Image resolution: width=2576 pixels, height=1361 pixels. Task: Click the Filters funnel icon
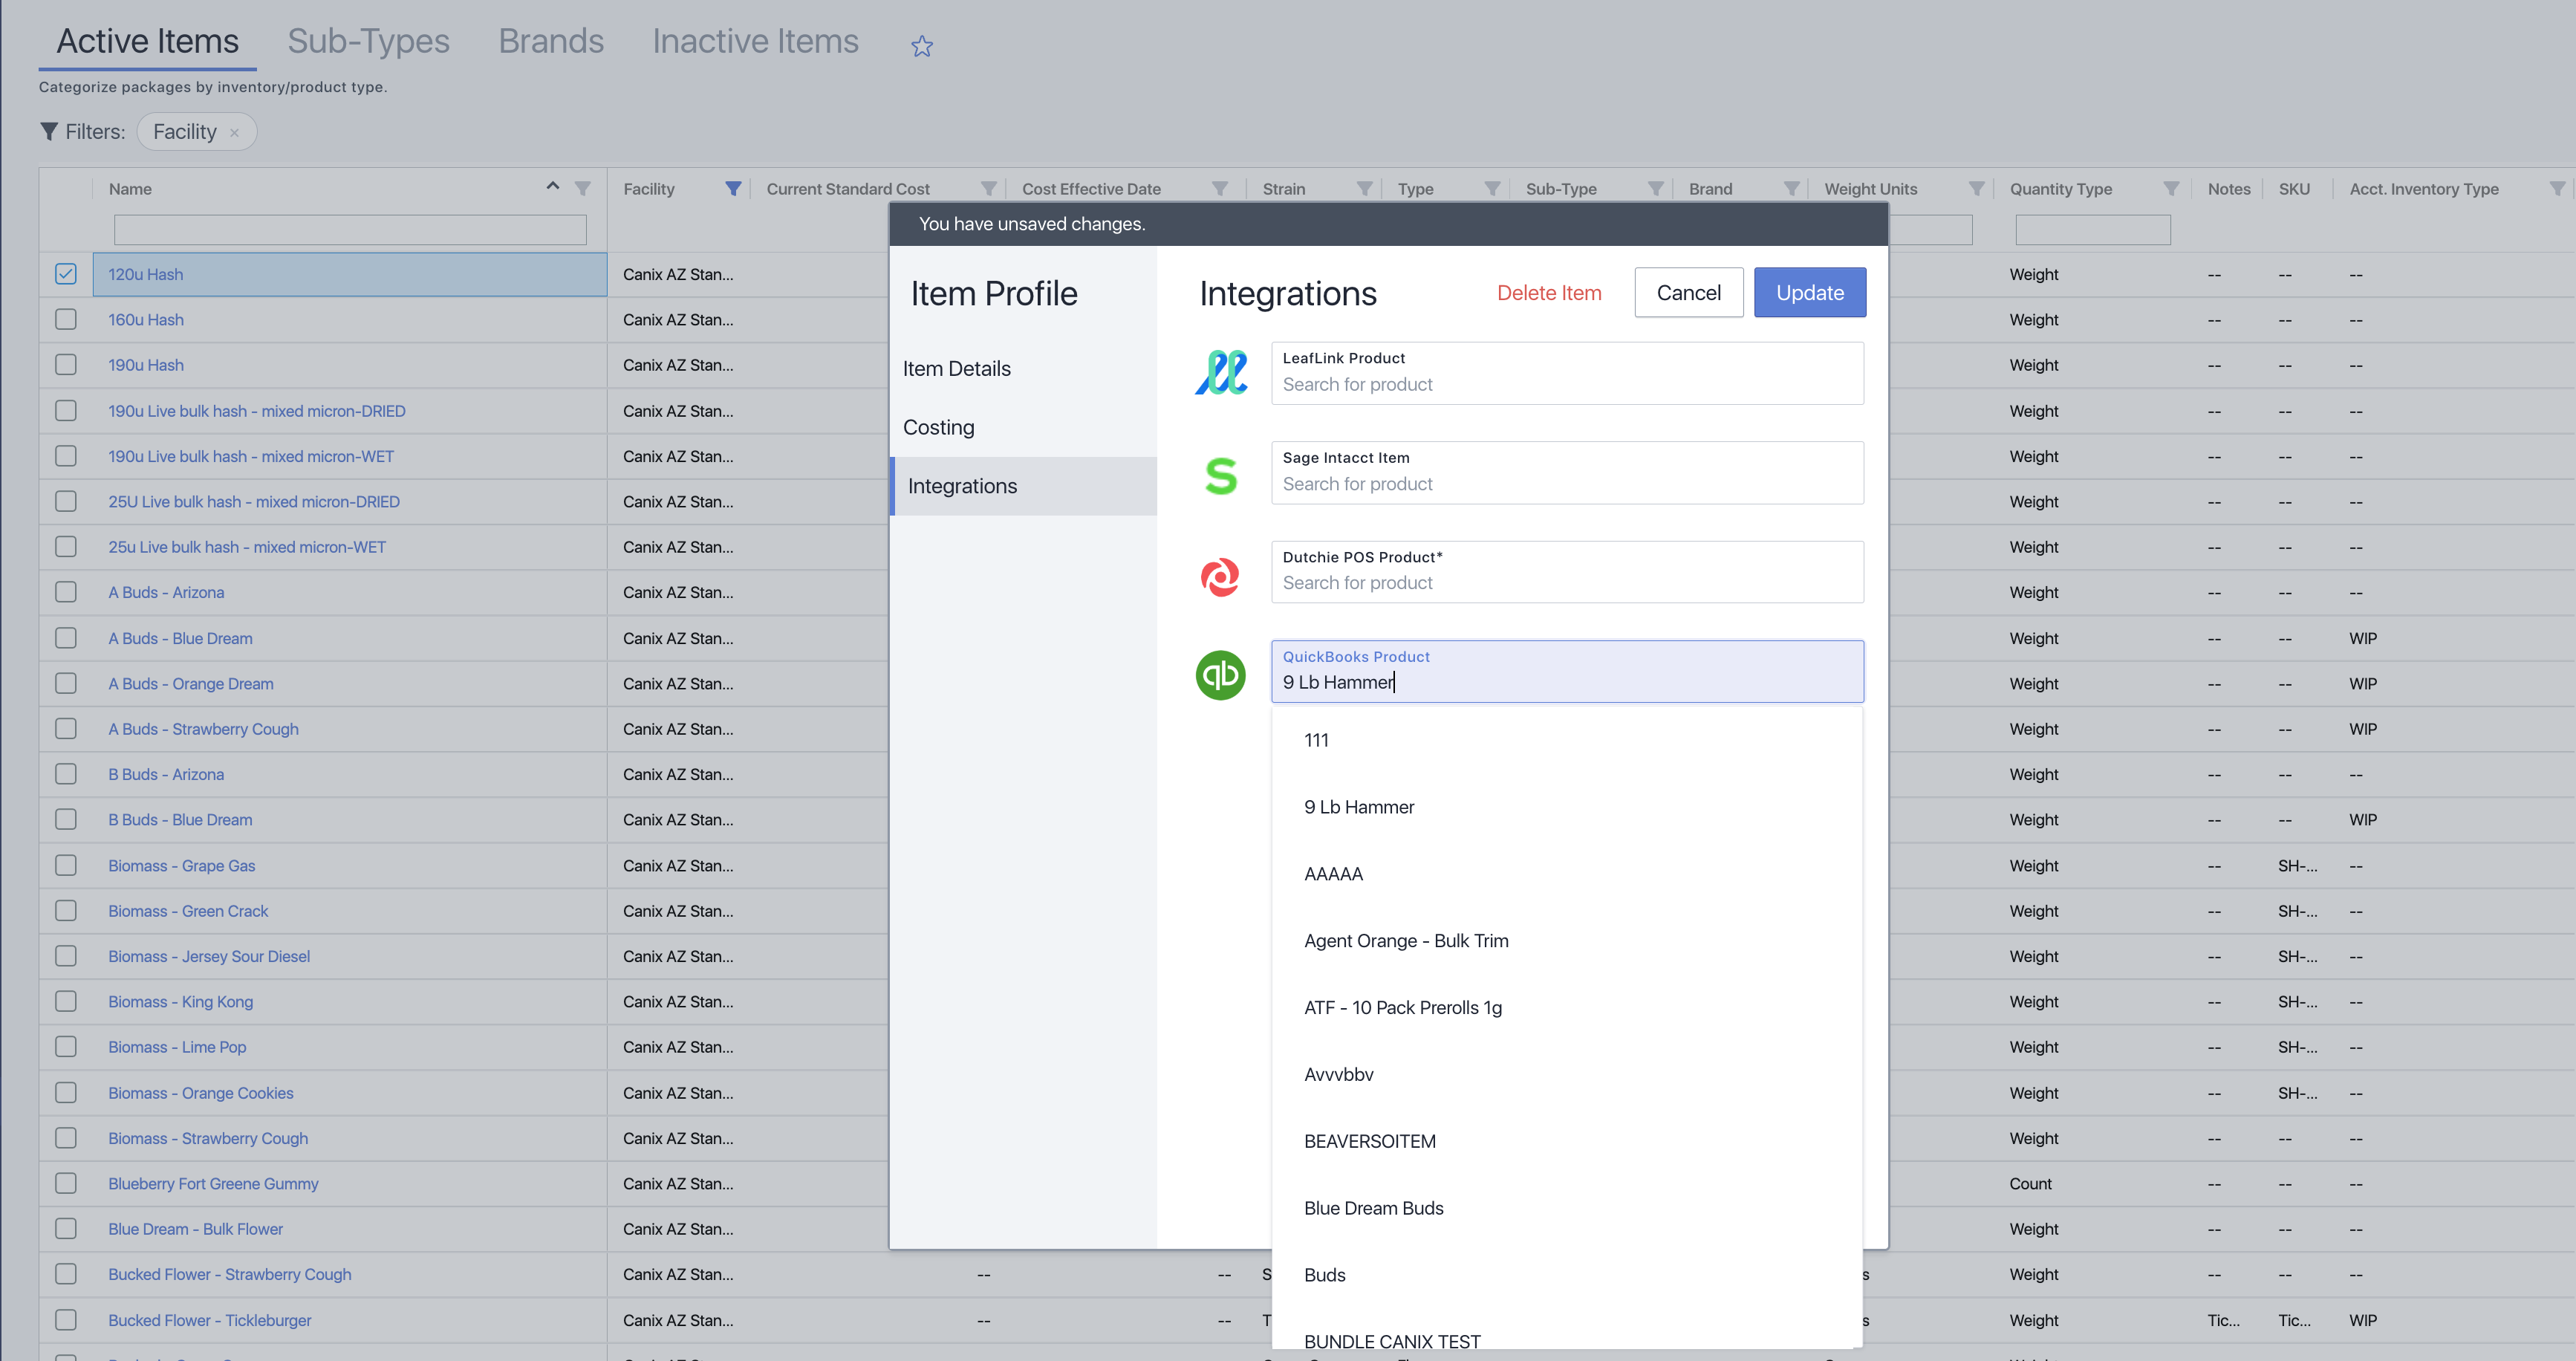click(x=48, y=131)
